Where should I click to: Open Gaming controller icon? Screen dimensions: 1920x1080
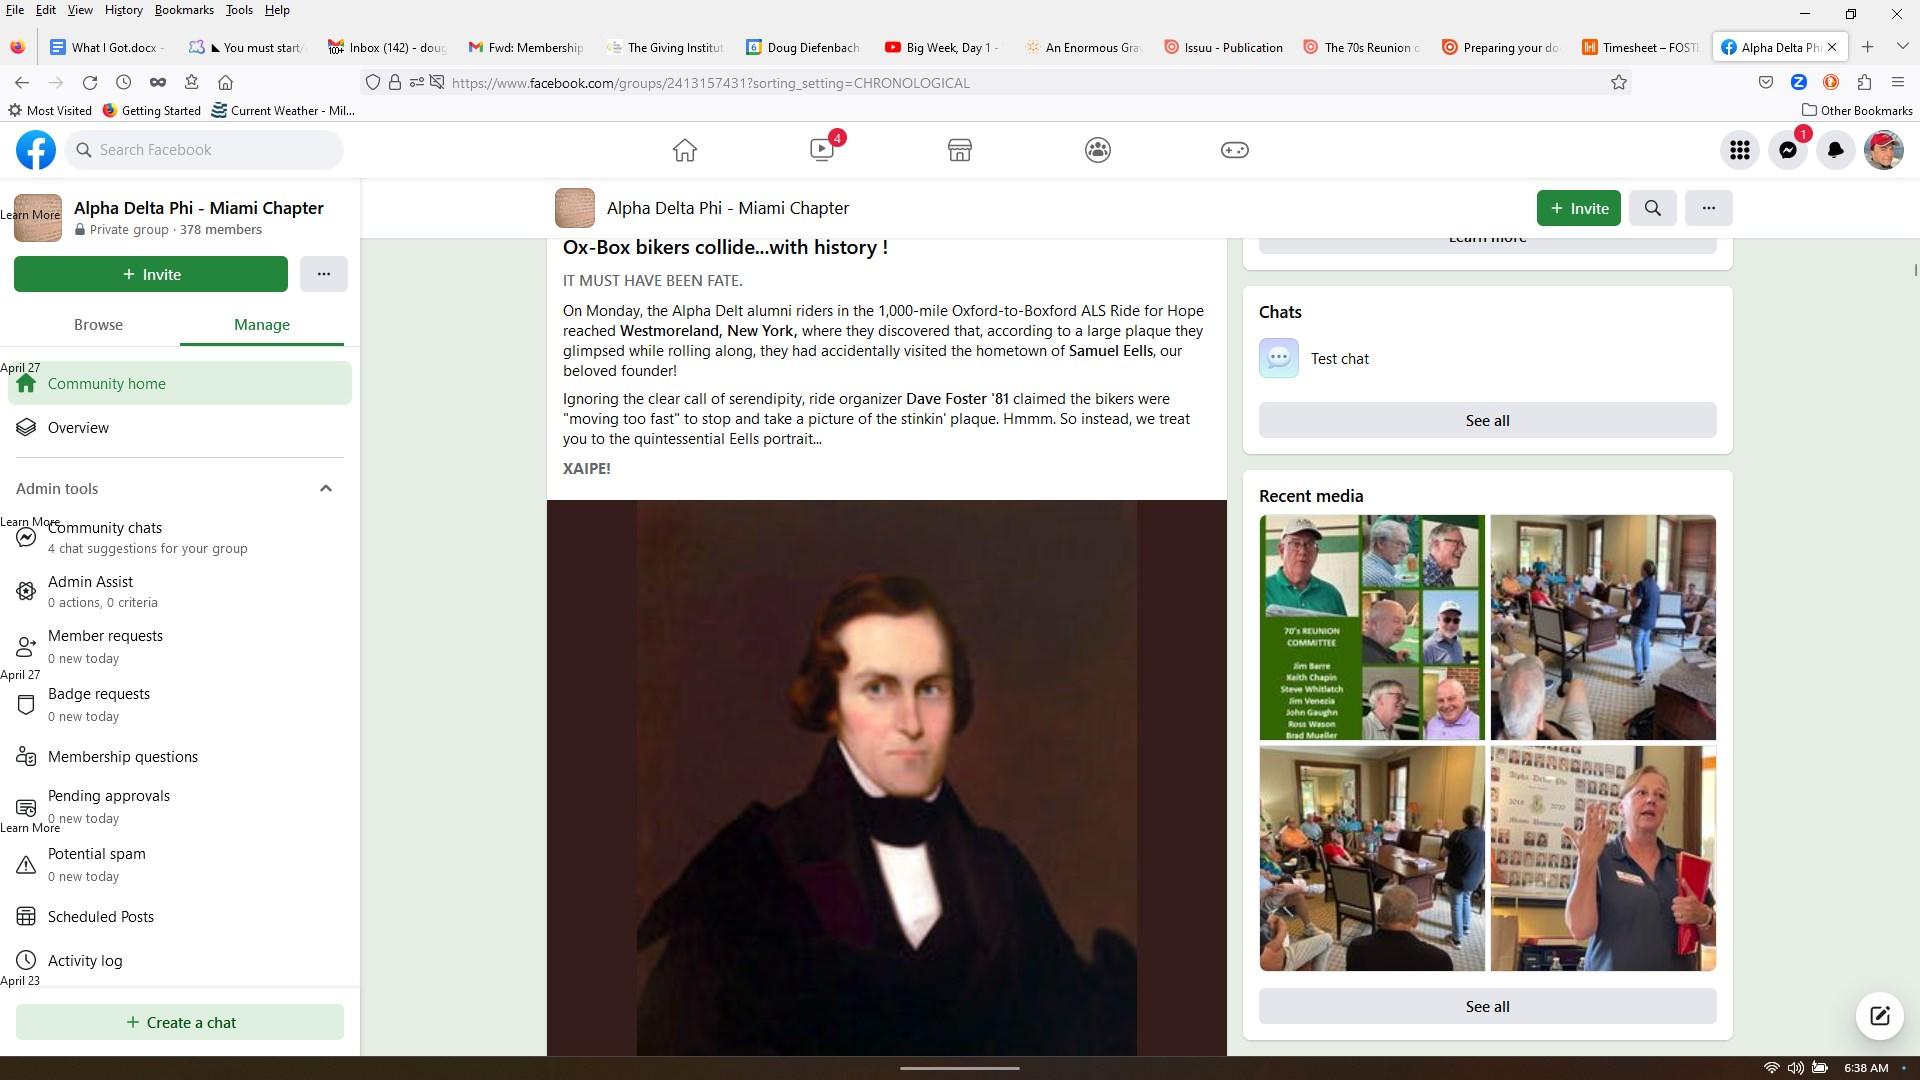pos(1234,150)
